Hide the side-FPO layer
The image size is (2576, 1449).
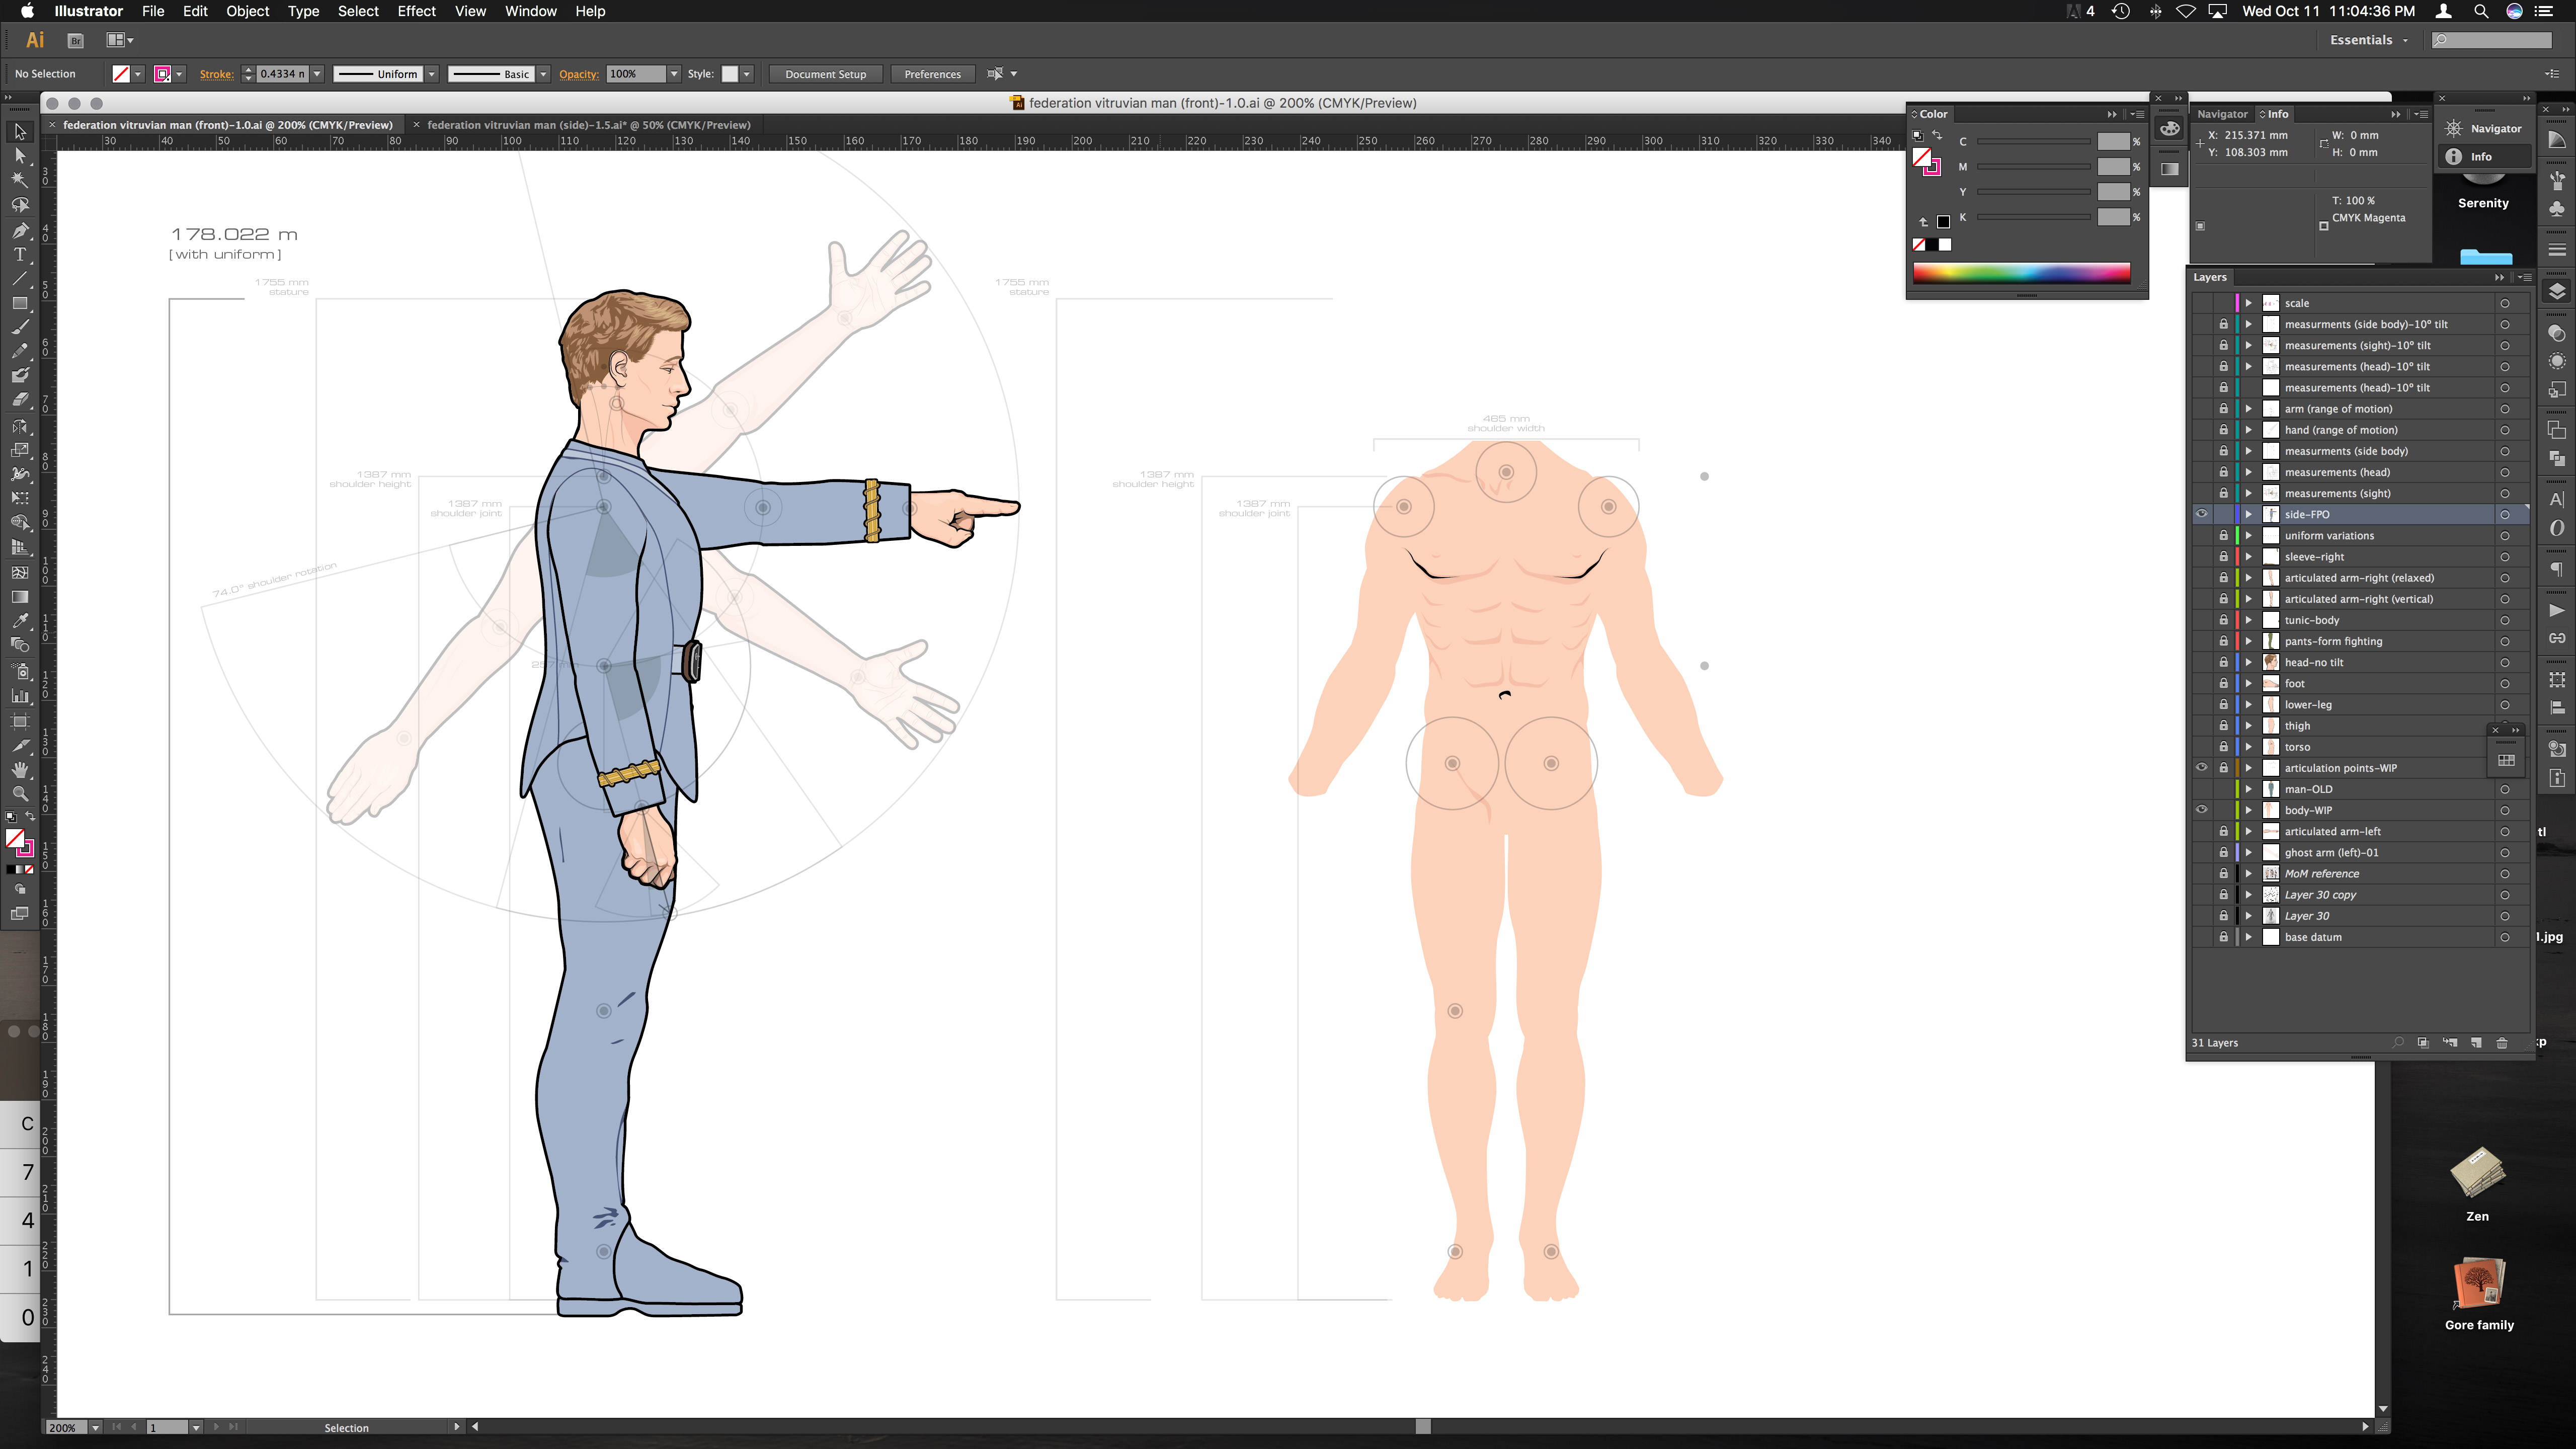(2201, 514)
